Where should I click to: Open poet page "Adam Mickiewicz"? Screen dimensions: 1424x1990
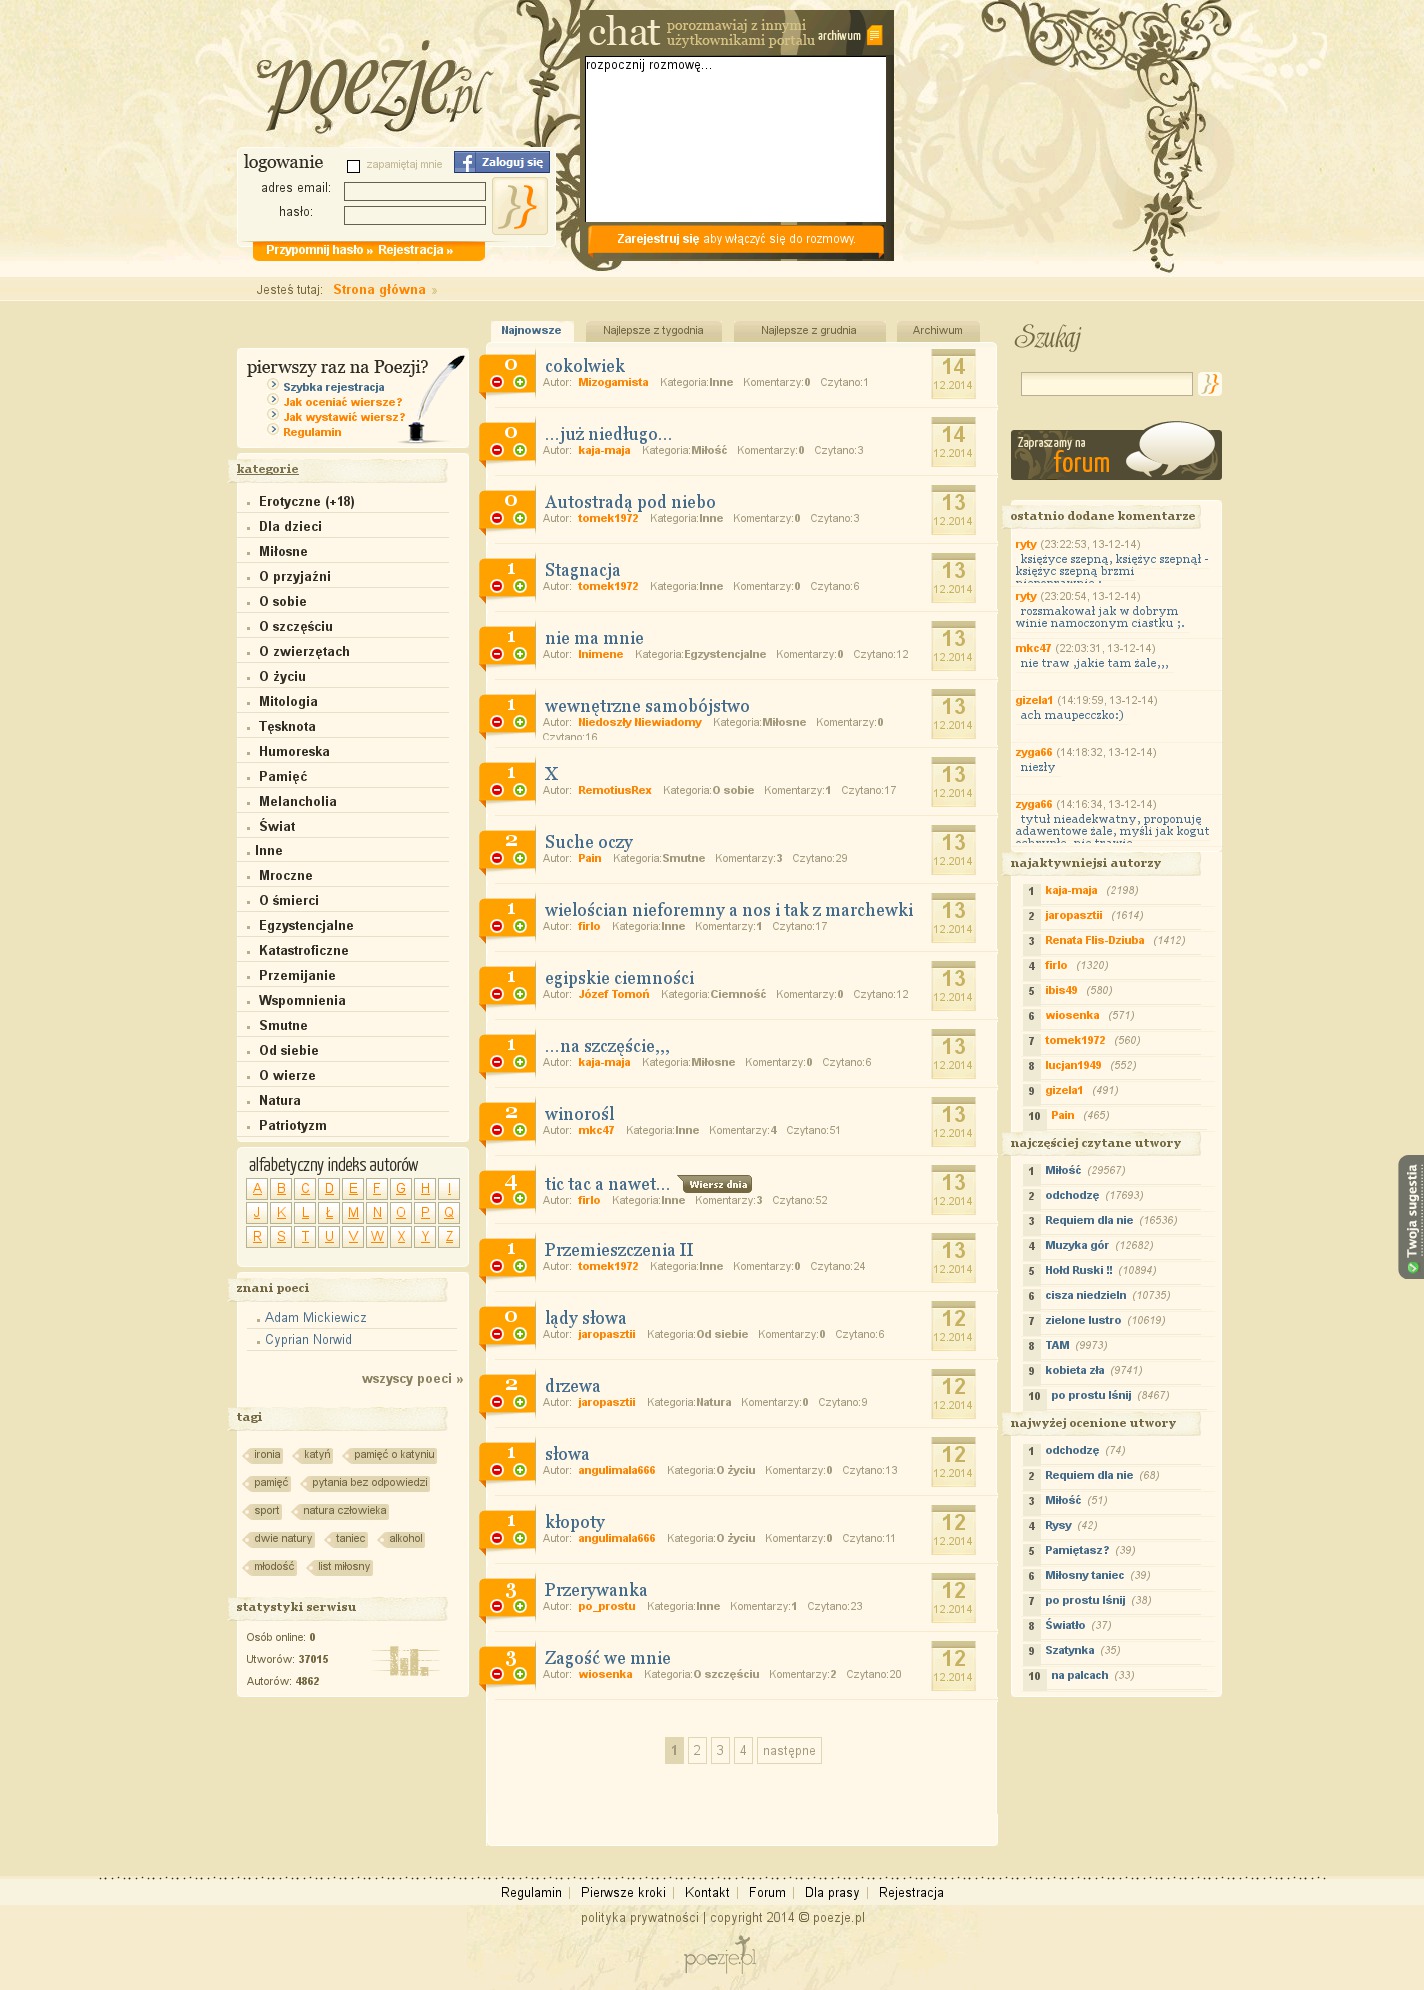pos(316,1318)
